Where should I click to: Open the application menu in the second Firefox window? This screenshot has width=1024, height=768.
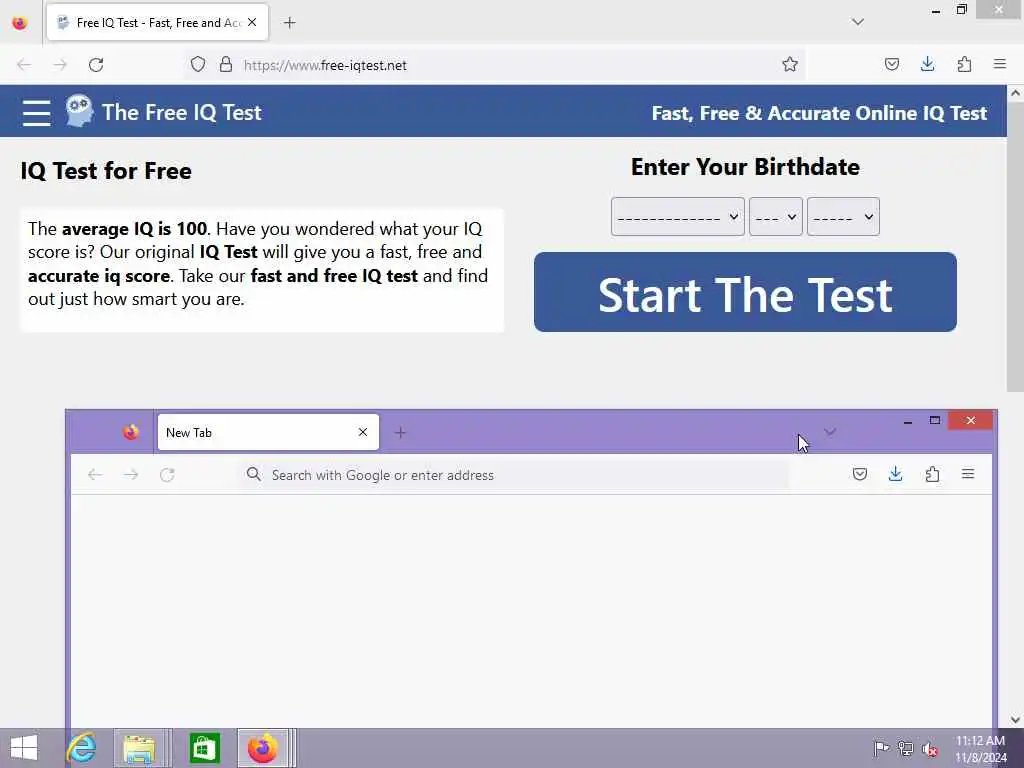click(x=968, y=474)
